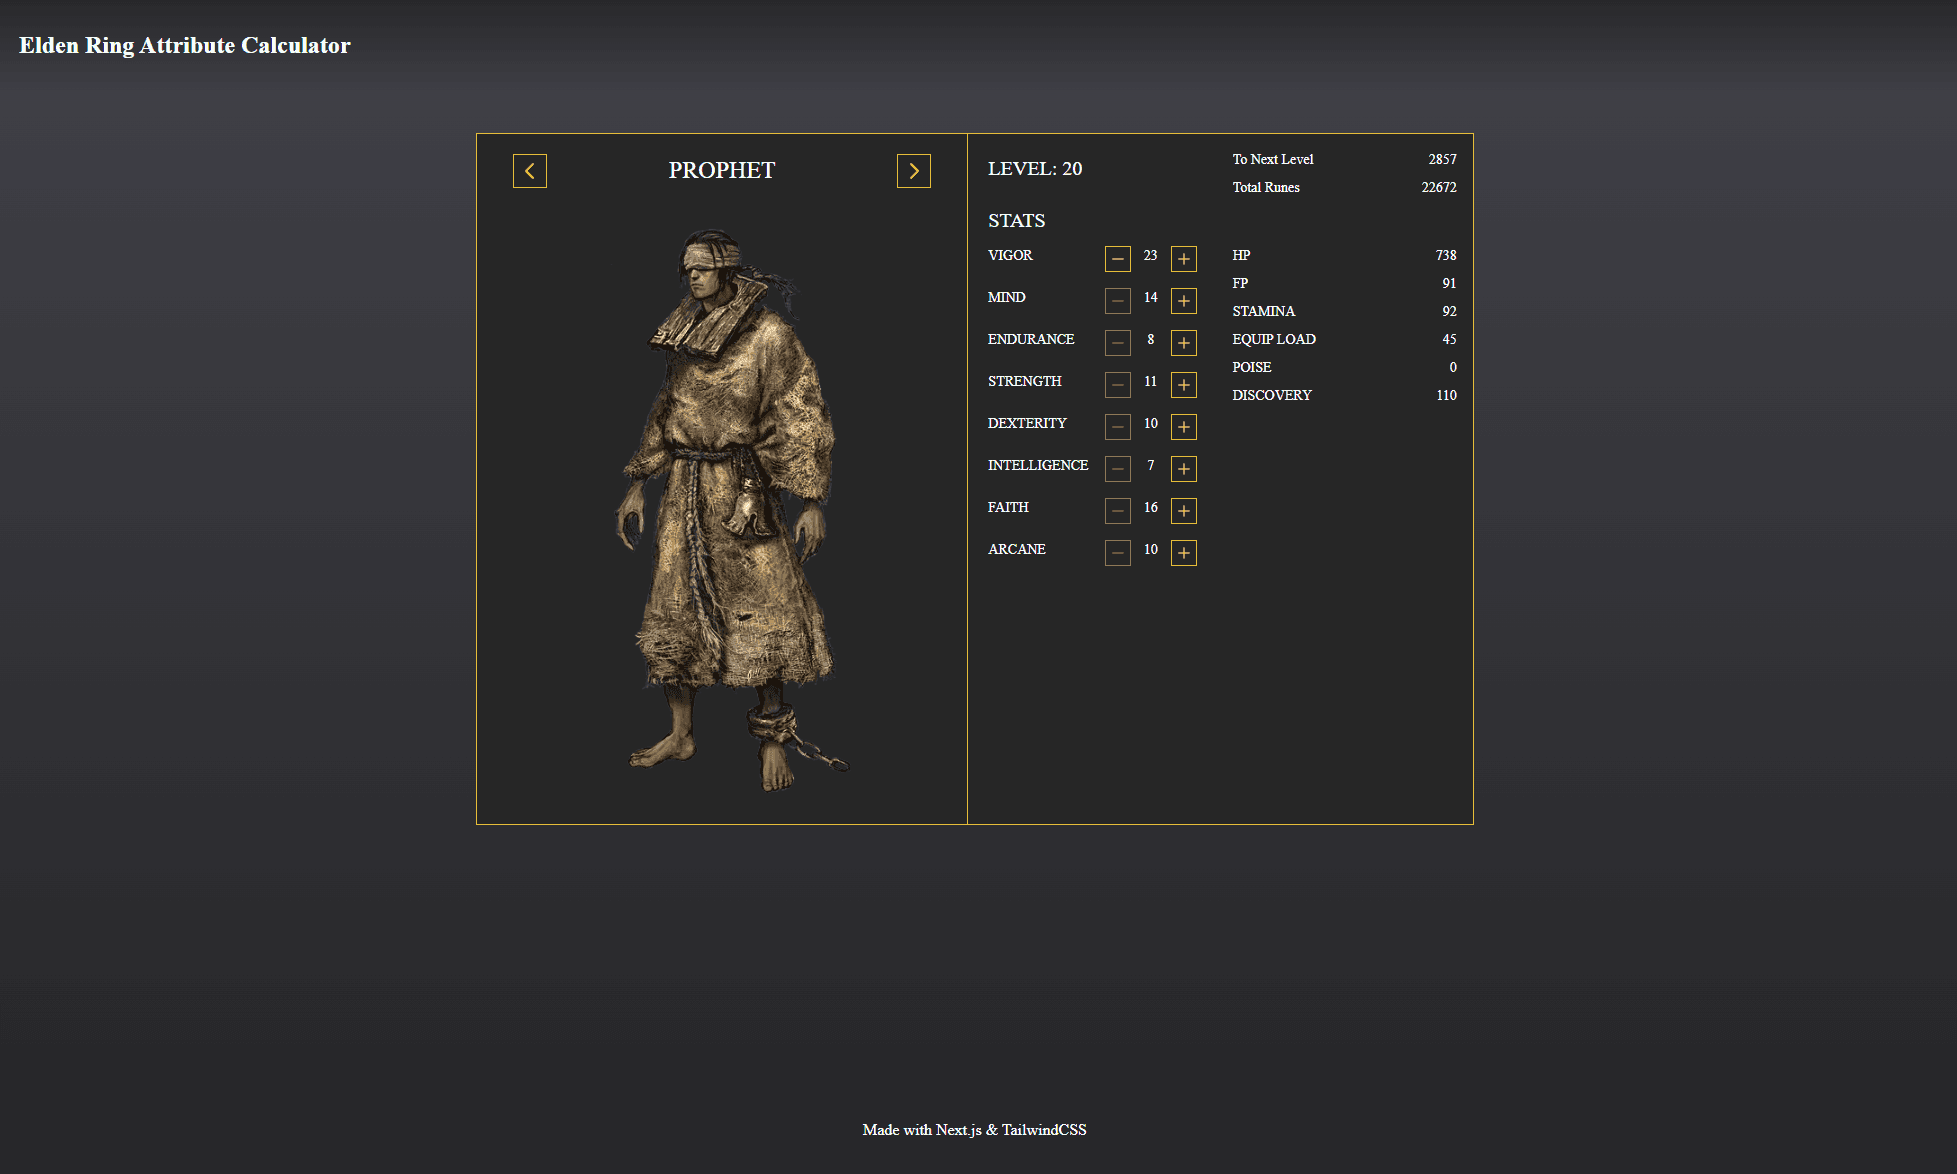Increase Dexterity with the plus button
Image resolution: width=1957 pixels, height=1174 pixels.
(x=1184, y=427)
